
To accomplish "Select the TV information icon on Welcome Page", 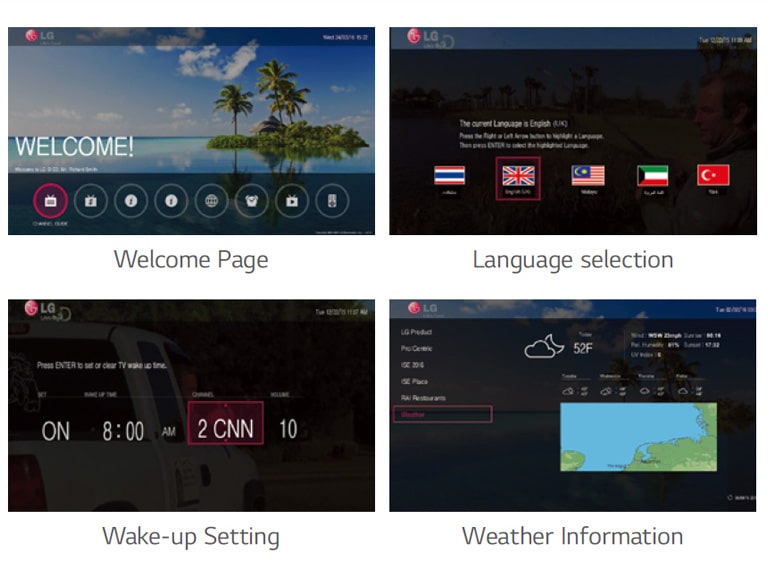I will [91, 201].
